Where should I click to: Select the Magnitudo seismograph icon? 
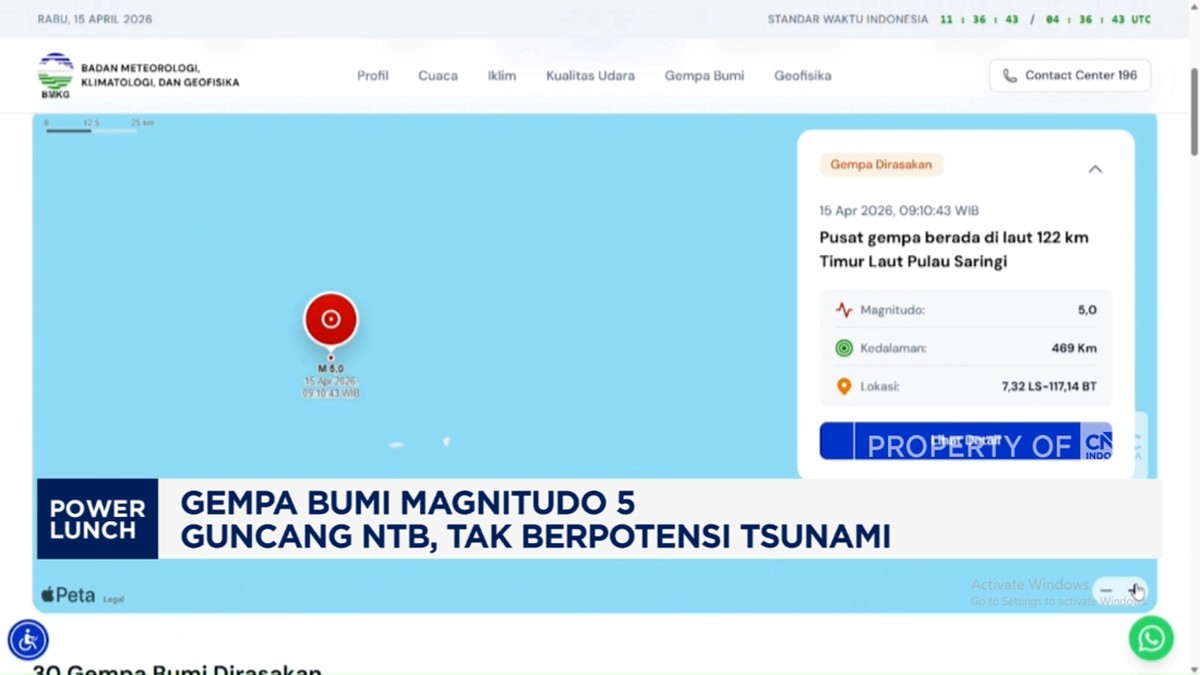pos(843,310)
